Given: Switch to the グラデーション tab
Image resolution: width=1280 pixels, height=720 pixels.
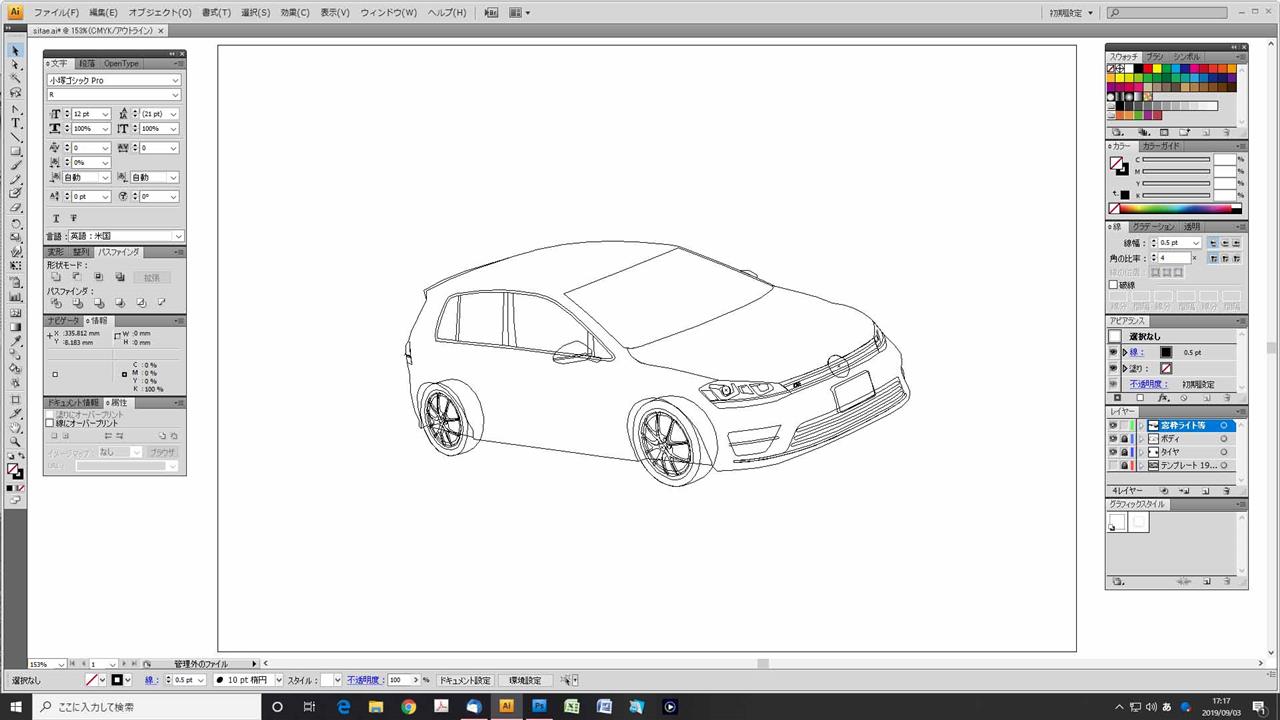Looking at the screenshot, I should pos(1153,227).
